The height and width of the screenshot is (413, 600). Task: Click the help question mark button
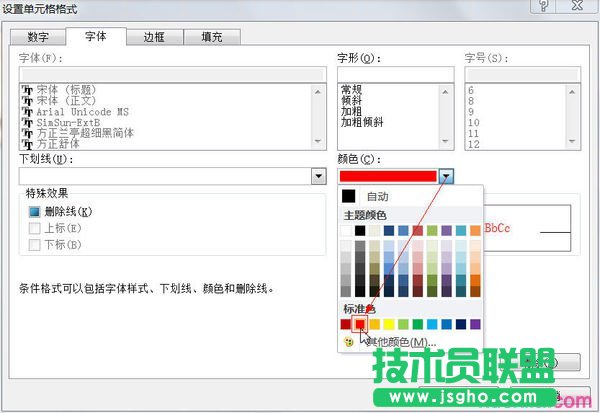tap(545, 5)
